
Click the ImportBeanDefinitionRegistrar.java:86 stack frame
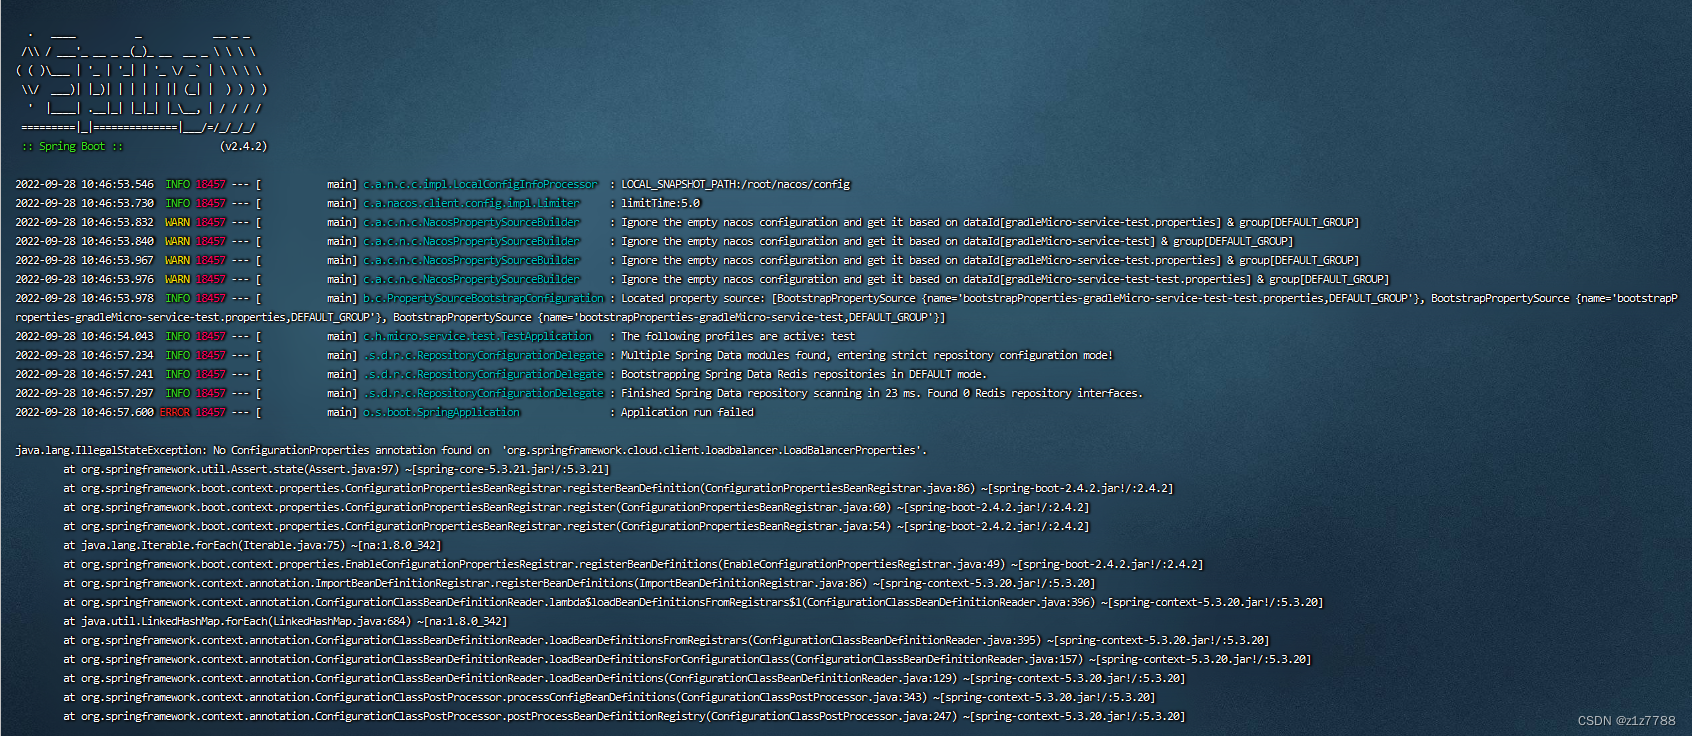click(579, 583)
